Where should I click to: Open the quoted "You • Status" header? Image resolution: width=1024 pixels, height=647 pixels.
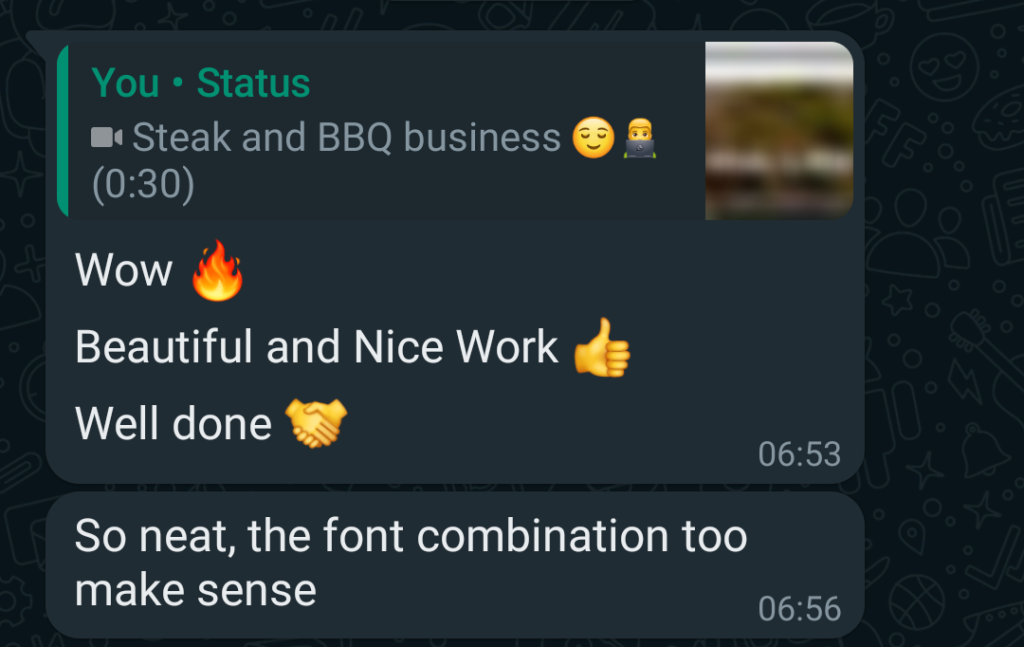pyautogui.click(x=200, y=83)
